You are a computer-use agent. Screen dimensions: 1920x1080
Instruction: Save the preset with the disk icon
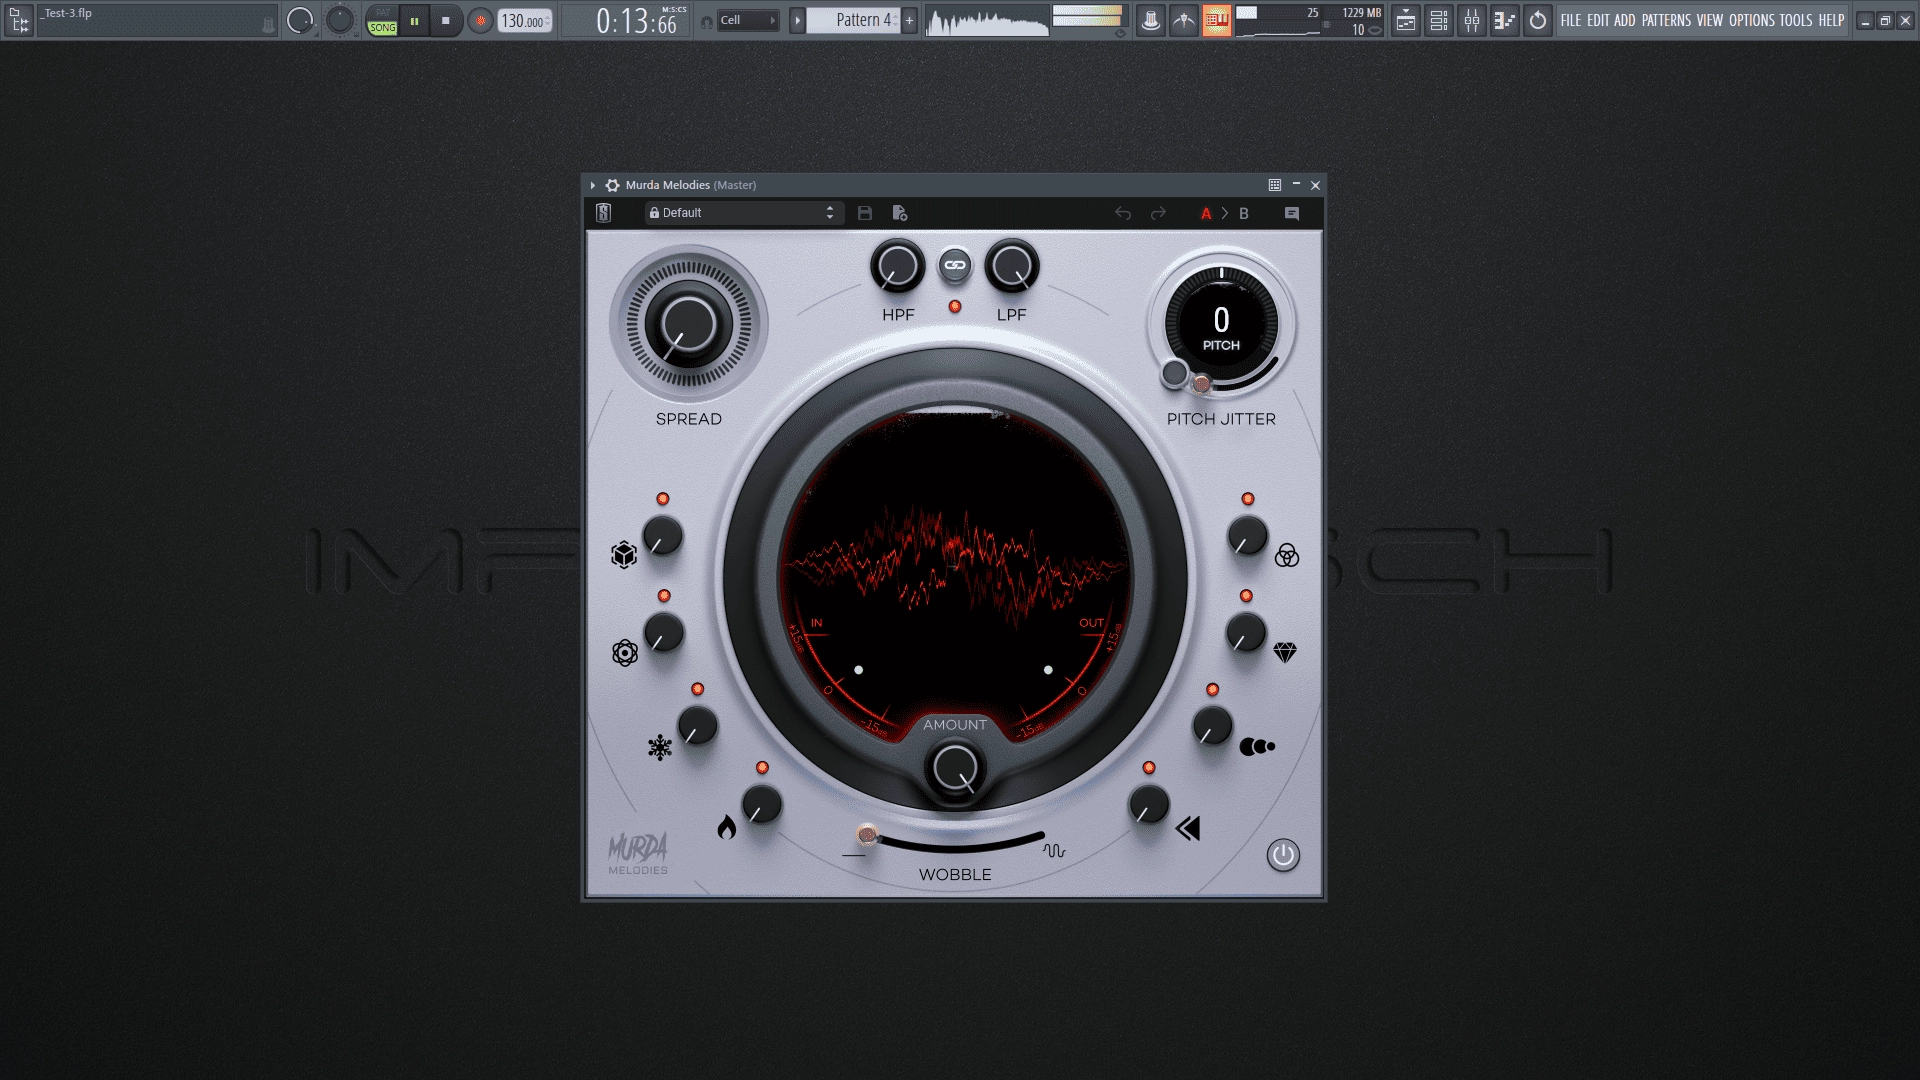[865, 213]
